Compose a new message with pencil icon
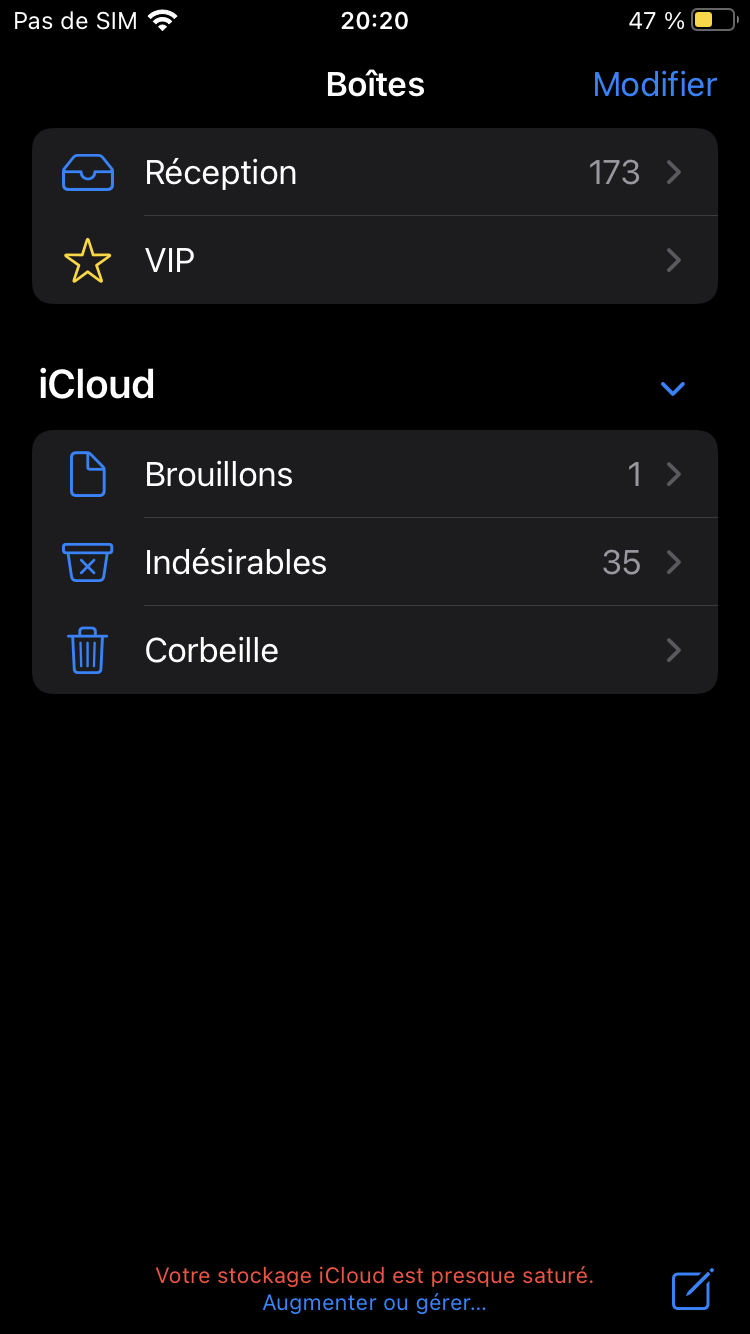The width and height of the screenshot is (750, 1334). coord(692,1289)
